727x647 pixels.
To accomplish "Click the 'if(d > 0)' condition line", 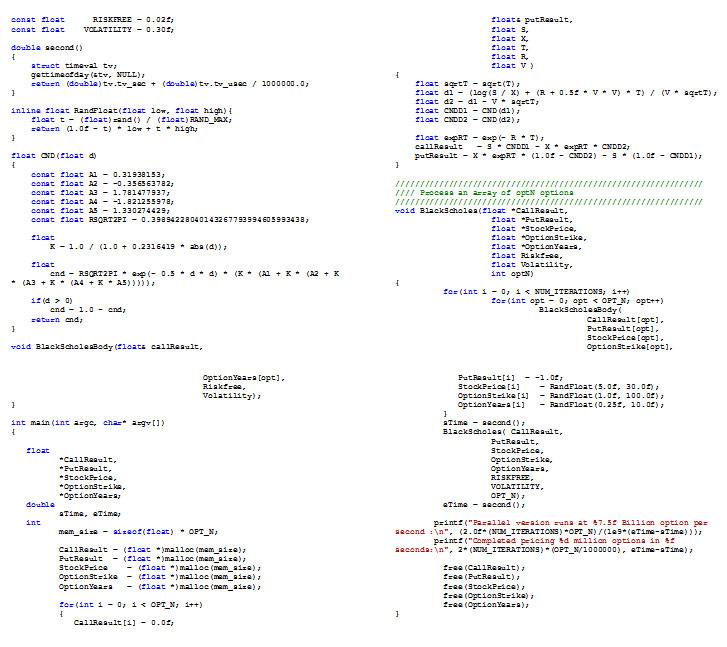I will pos(50,300).
